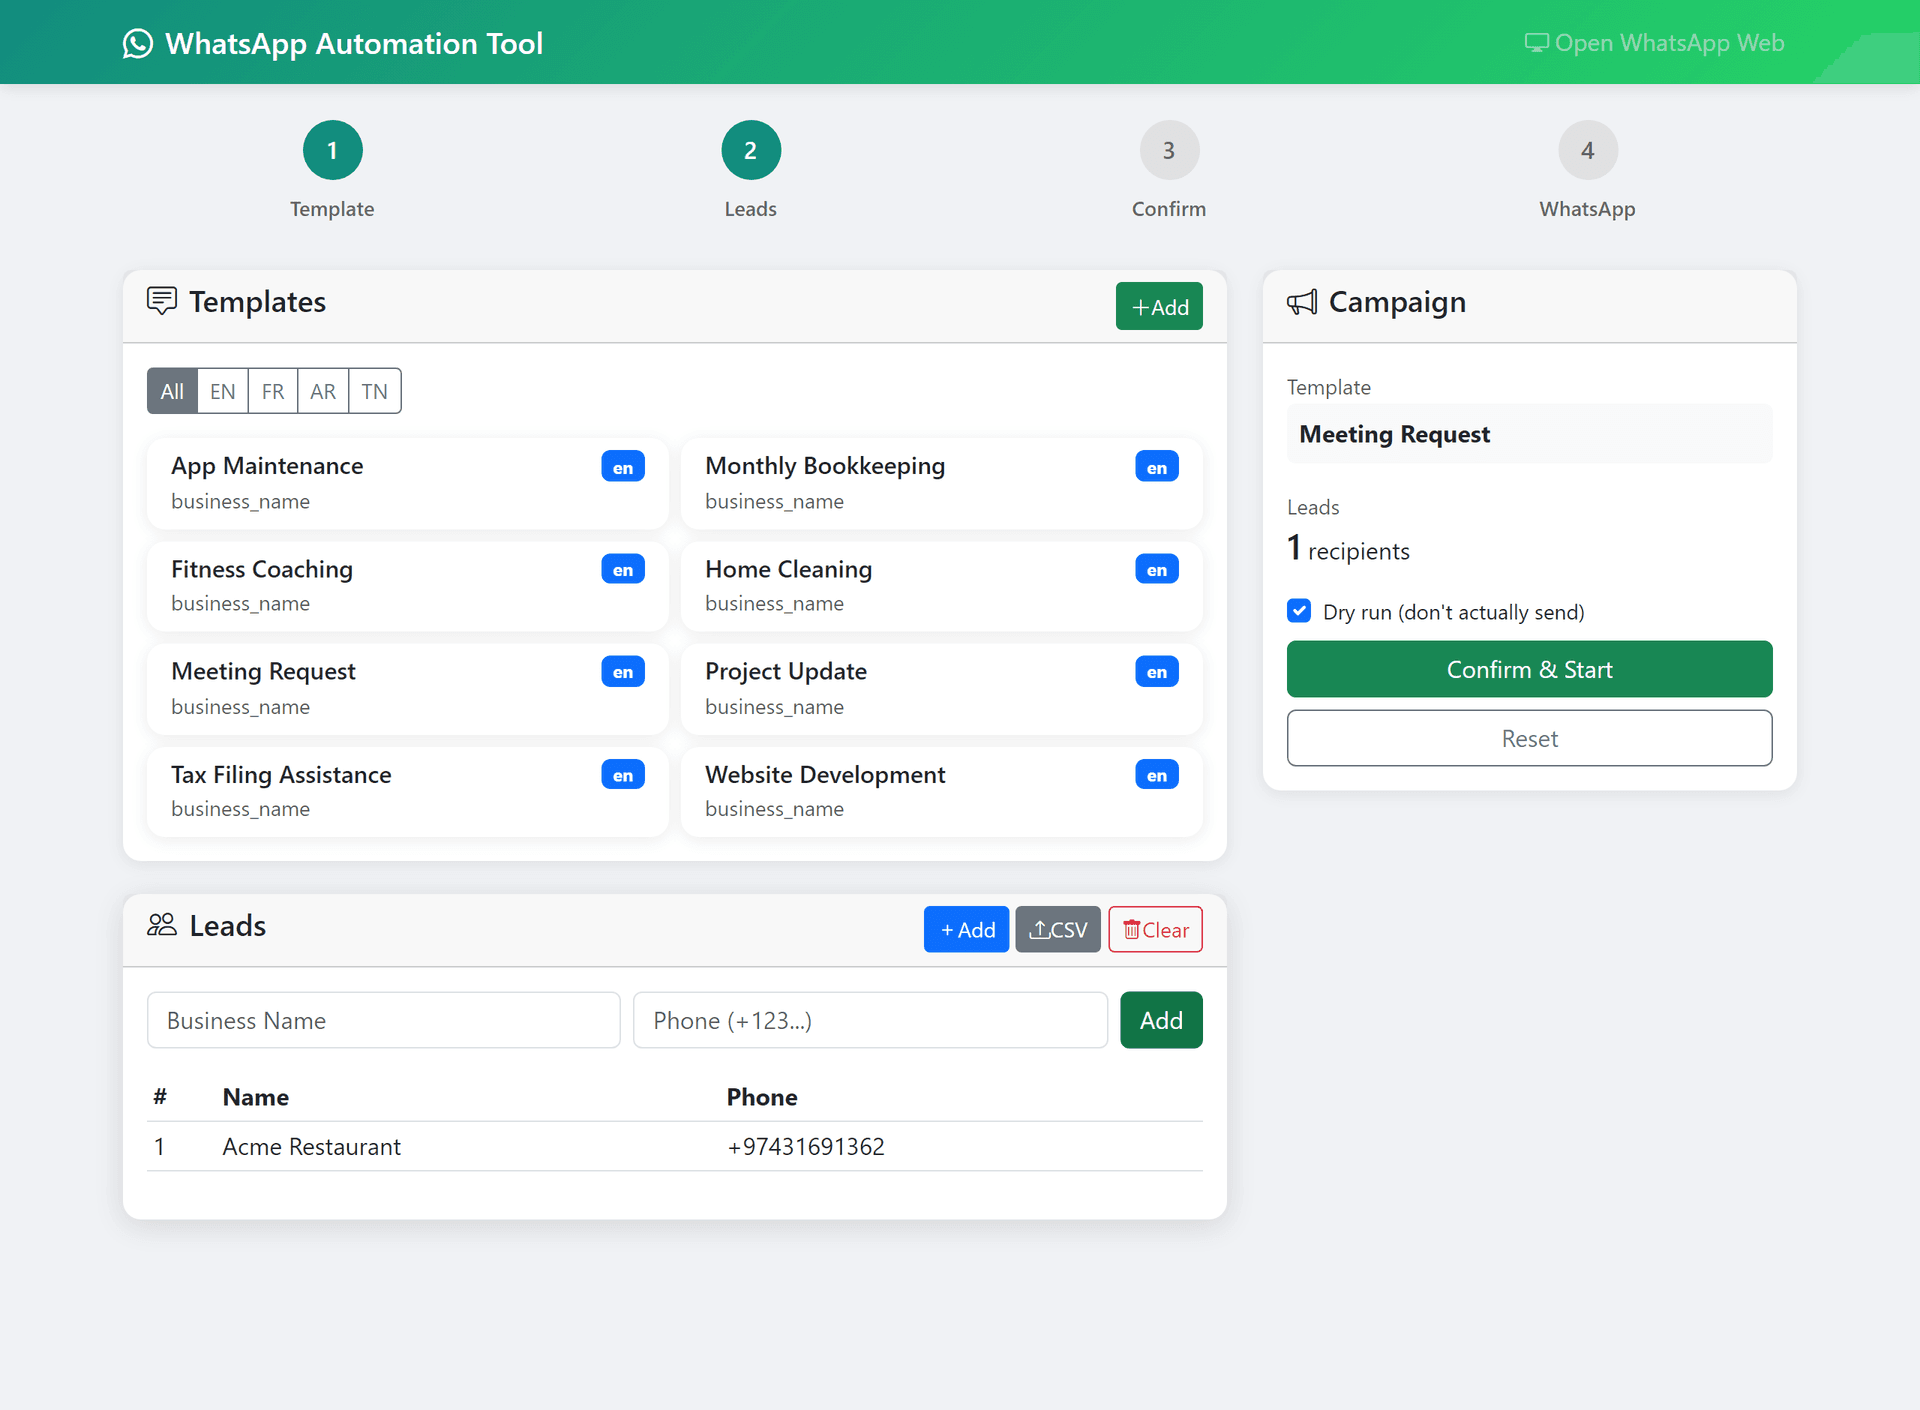Start campaign with Confirm & Start

pyautogui.click(x=1529, y=669)
